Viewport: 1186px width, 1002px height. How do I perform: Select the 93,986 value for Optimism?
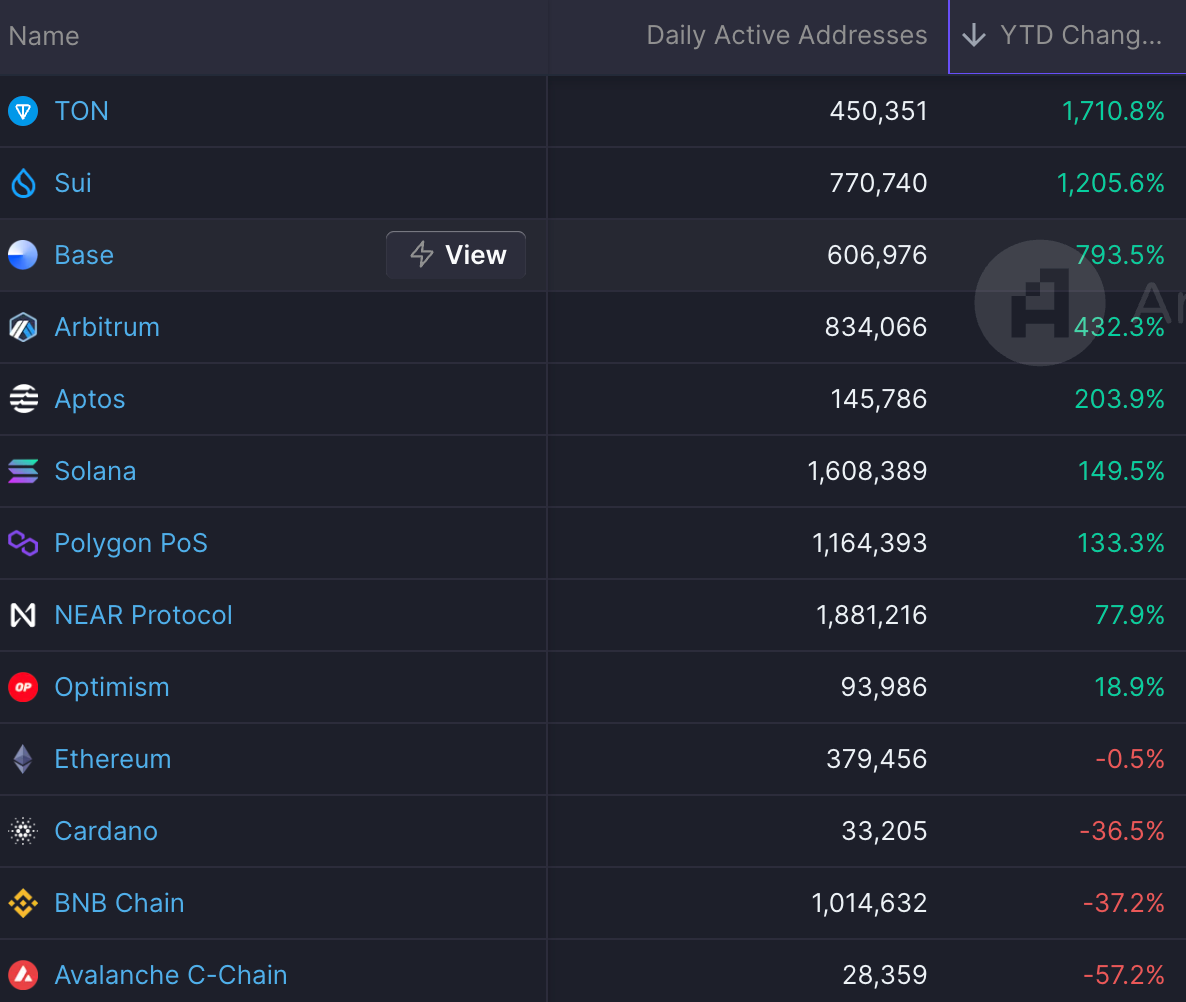[x=883, y=687]
